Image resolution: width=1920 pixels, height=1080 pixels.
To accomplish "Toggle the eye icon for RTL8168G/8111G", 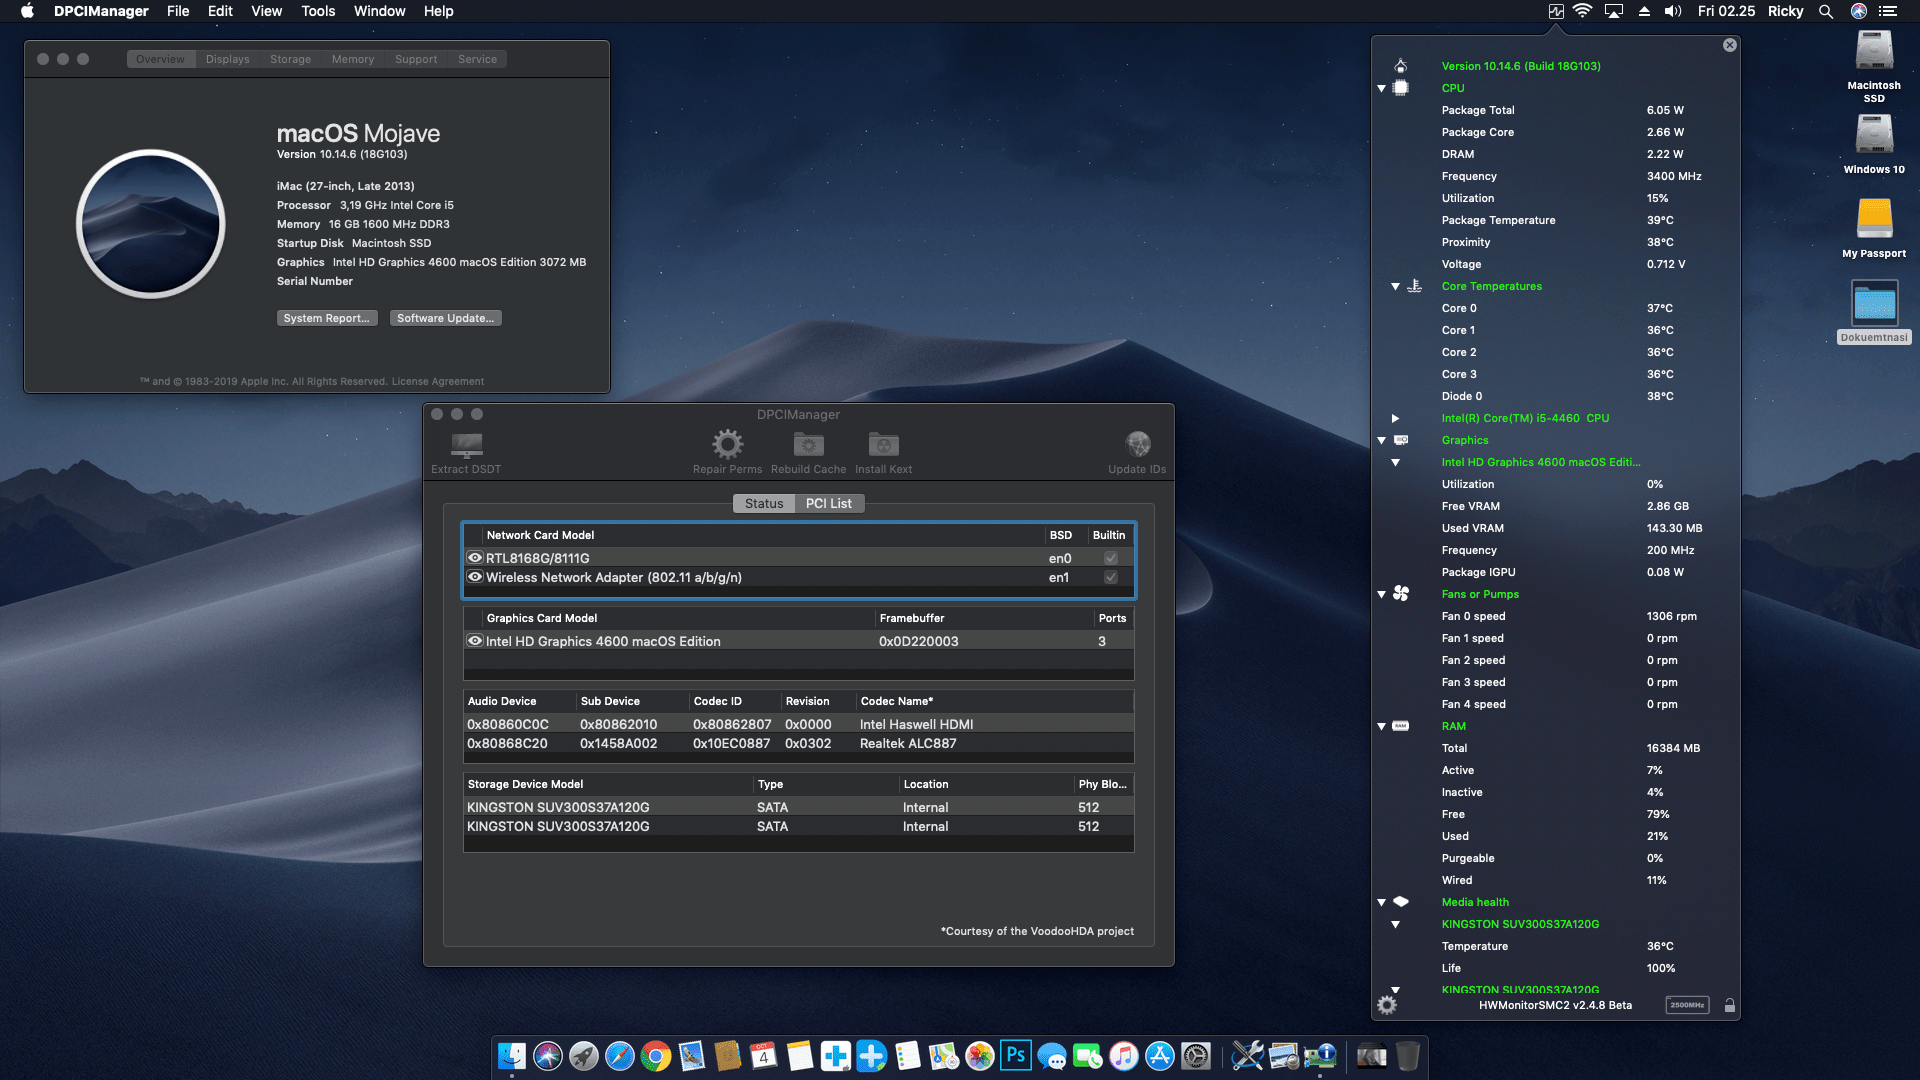I will point(475,558).
